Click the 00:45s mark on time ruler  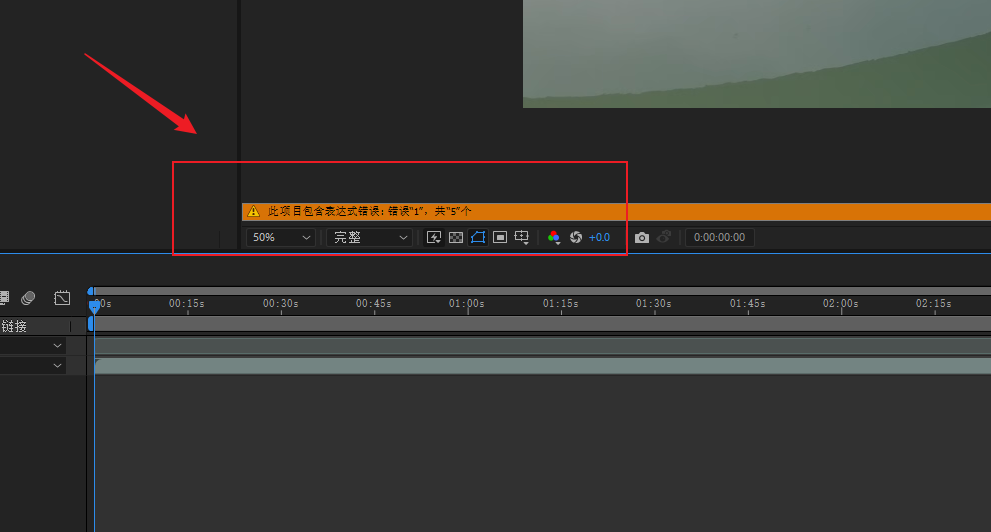pos(374,304)
